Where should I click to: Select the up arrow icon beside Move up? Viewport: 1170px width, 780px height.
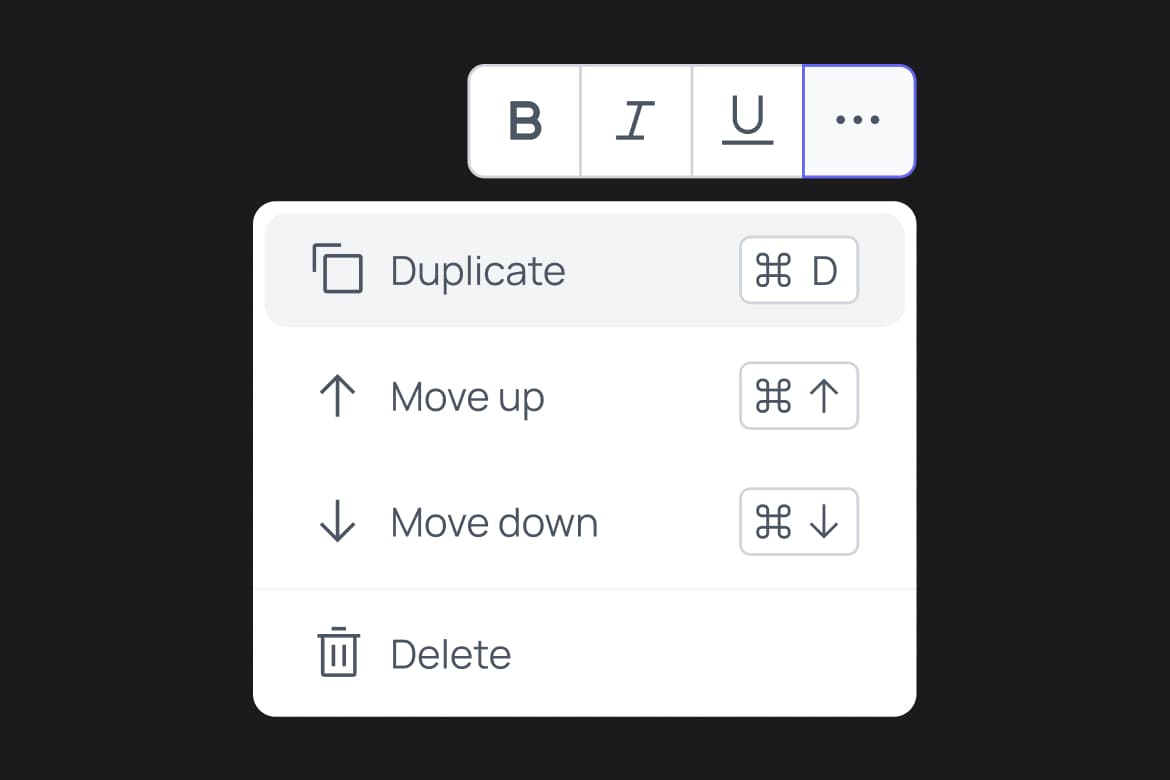338,396
